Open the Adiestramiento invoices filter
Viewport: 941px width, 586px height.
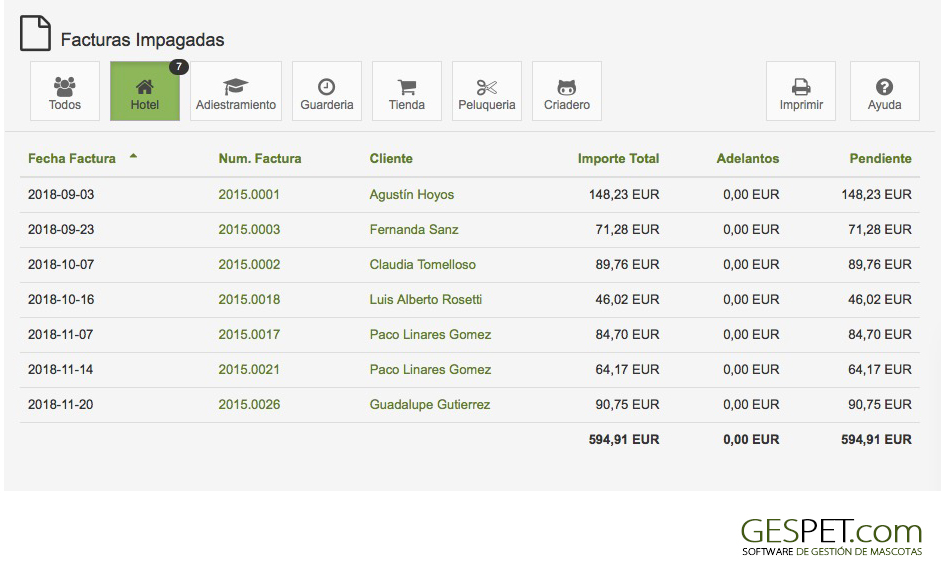click(236, 91)
